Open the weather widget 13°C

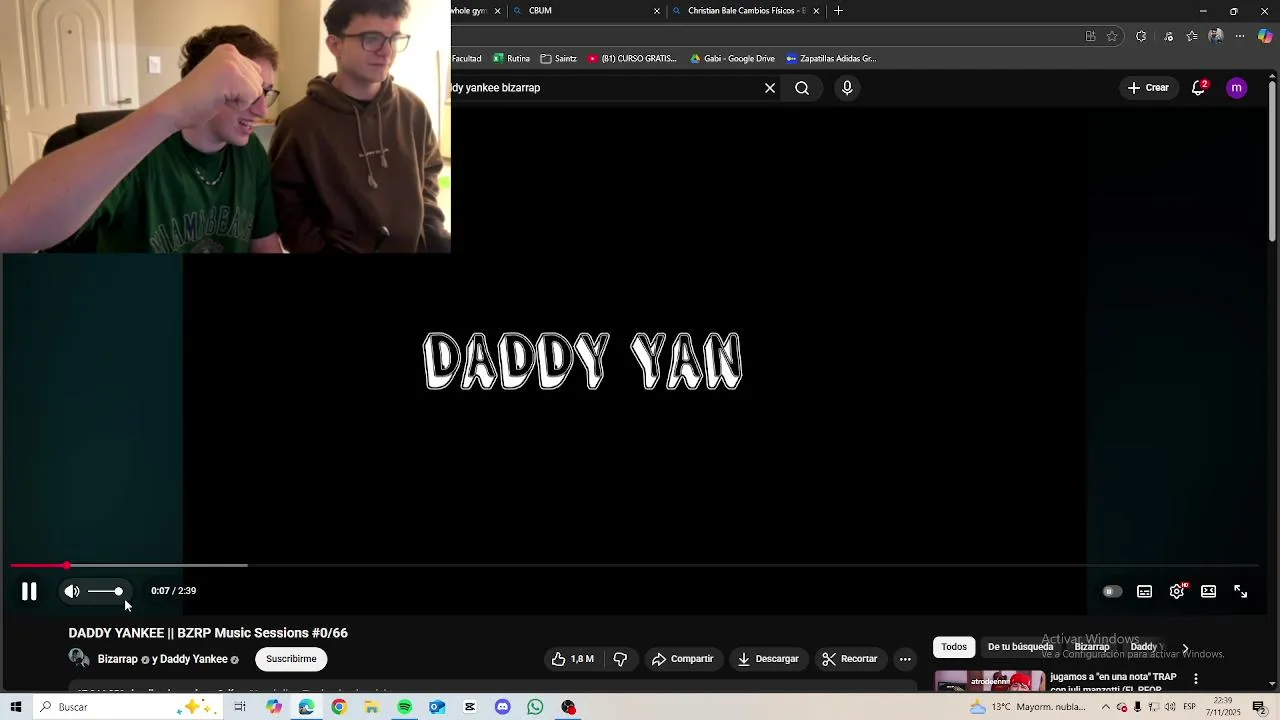[x=1028, y=707]
